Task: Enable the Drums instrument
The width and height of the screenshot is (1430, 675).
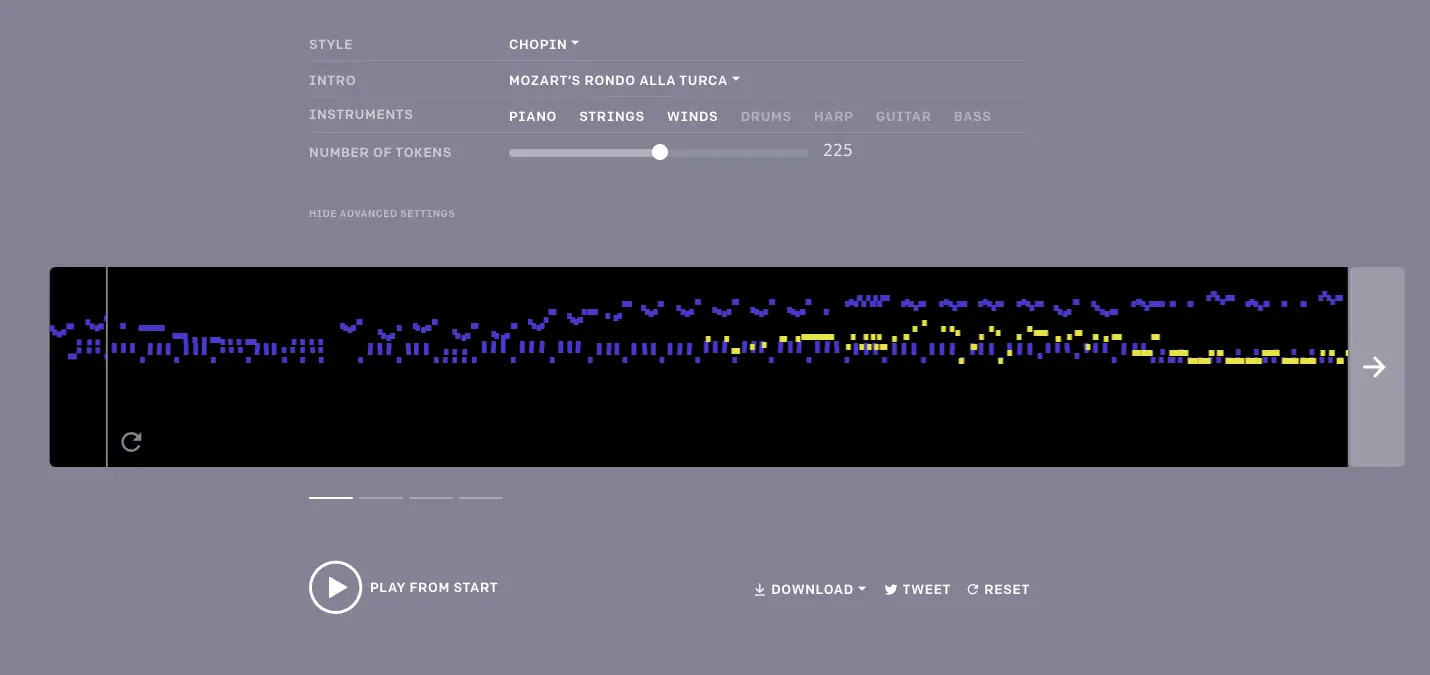Action: click(766, 117)
